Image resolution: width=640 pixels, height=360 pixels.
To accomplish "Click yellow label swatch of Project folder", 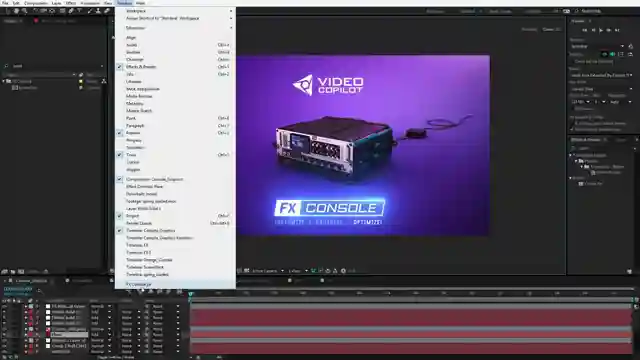I will tap(81, 81).
